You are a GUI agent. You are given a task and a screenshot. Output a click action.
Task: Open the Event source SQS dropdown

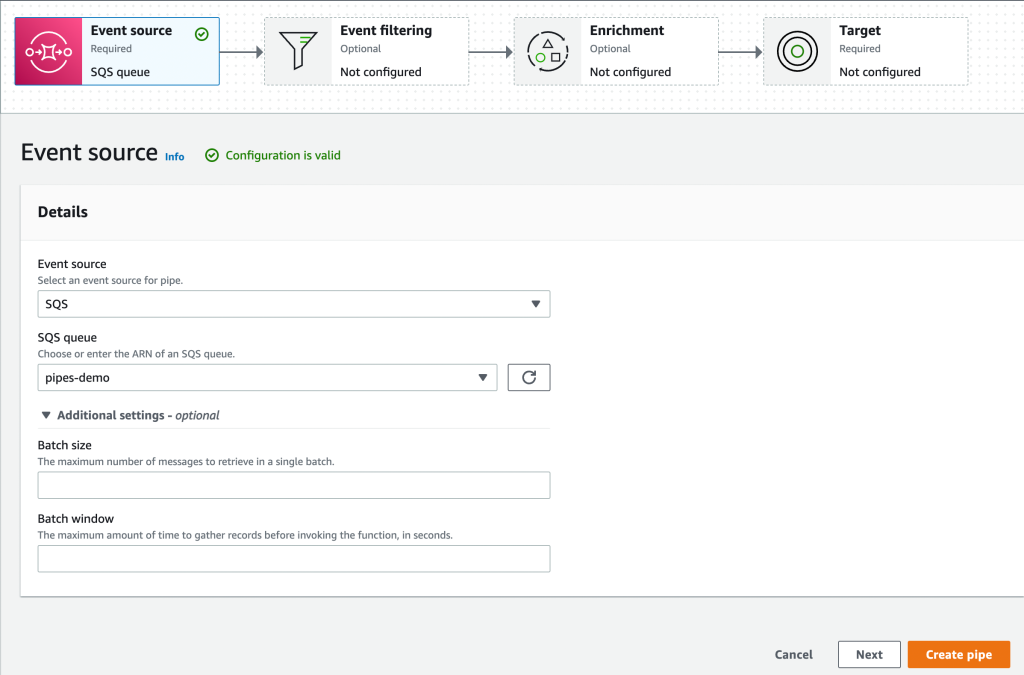[294, 304]
